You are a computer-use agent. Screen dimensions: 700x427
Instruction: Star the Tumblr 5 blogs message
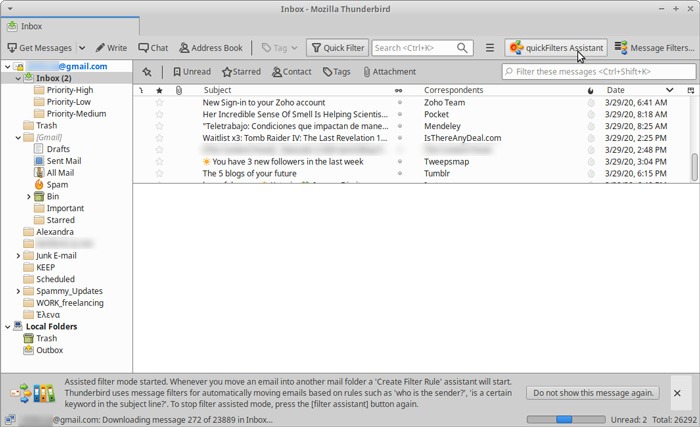tap(159, 173)
